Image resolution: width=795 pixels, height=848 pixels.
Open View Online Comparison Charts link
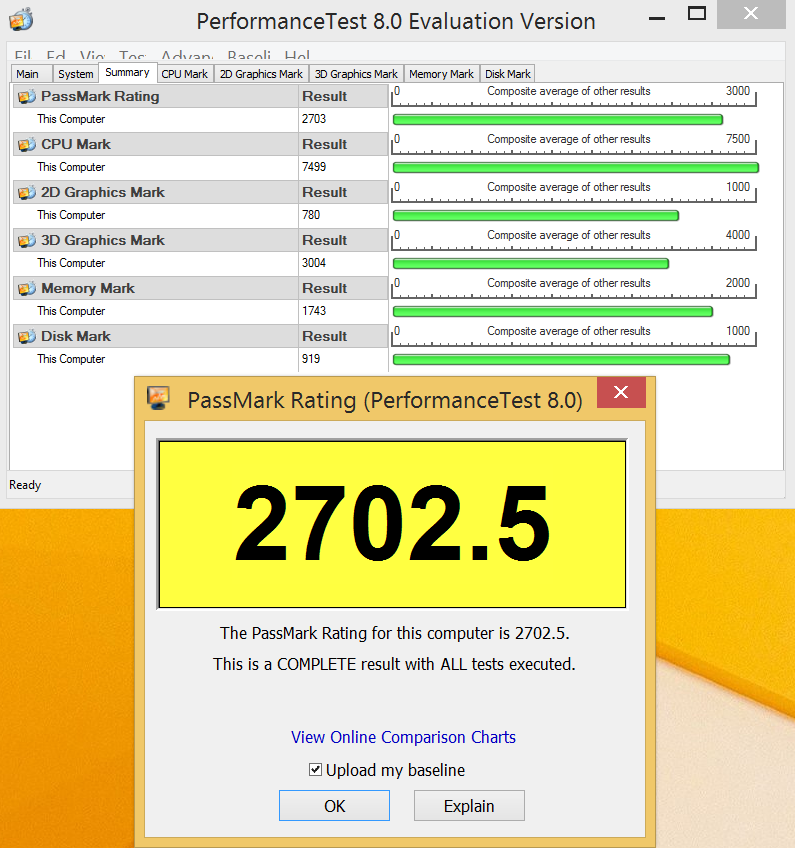coord(403,737)
